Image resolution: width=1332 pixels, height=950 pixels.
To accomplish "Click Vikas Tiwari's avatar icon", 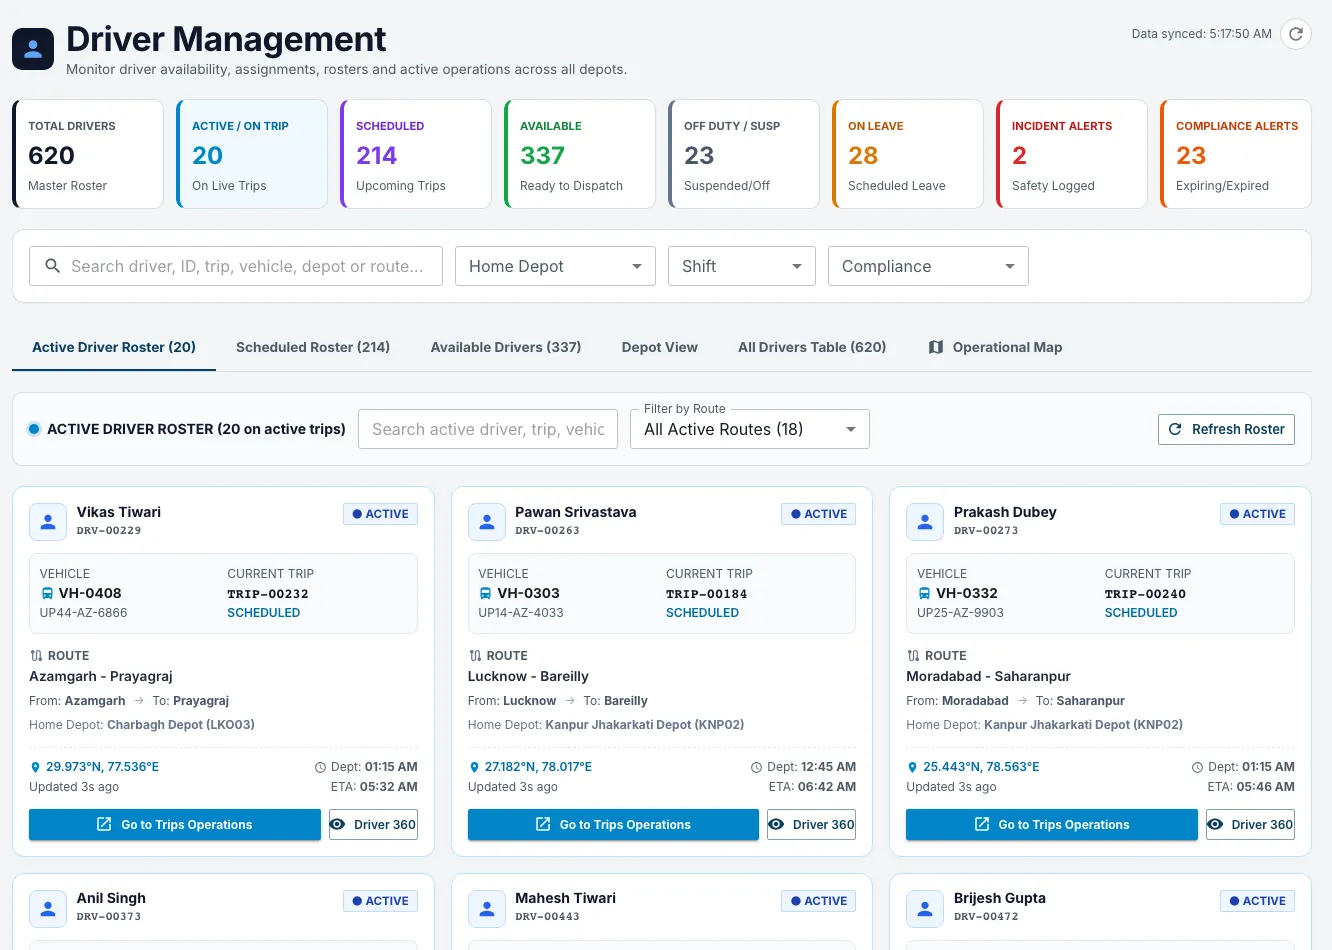I will (x=48, y=521).
